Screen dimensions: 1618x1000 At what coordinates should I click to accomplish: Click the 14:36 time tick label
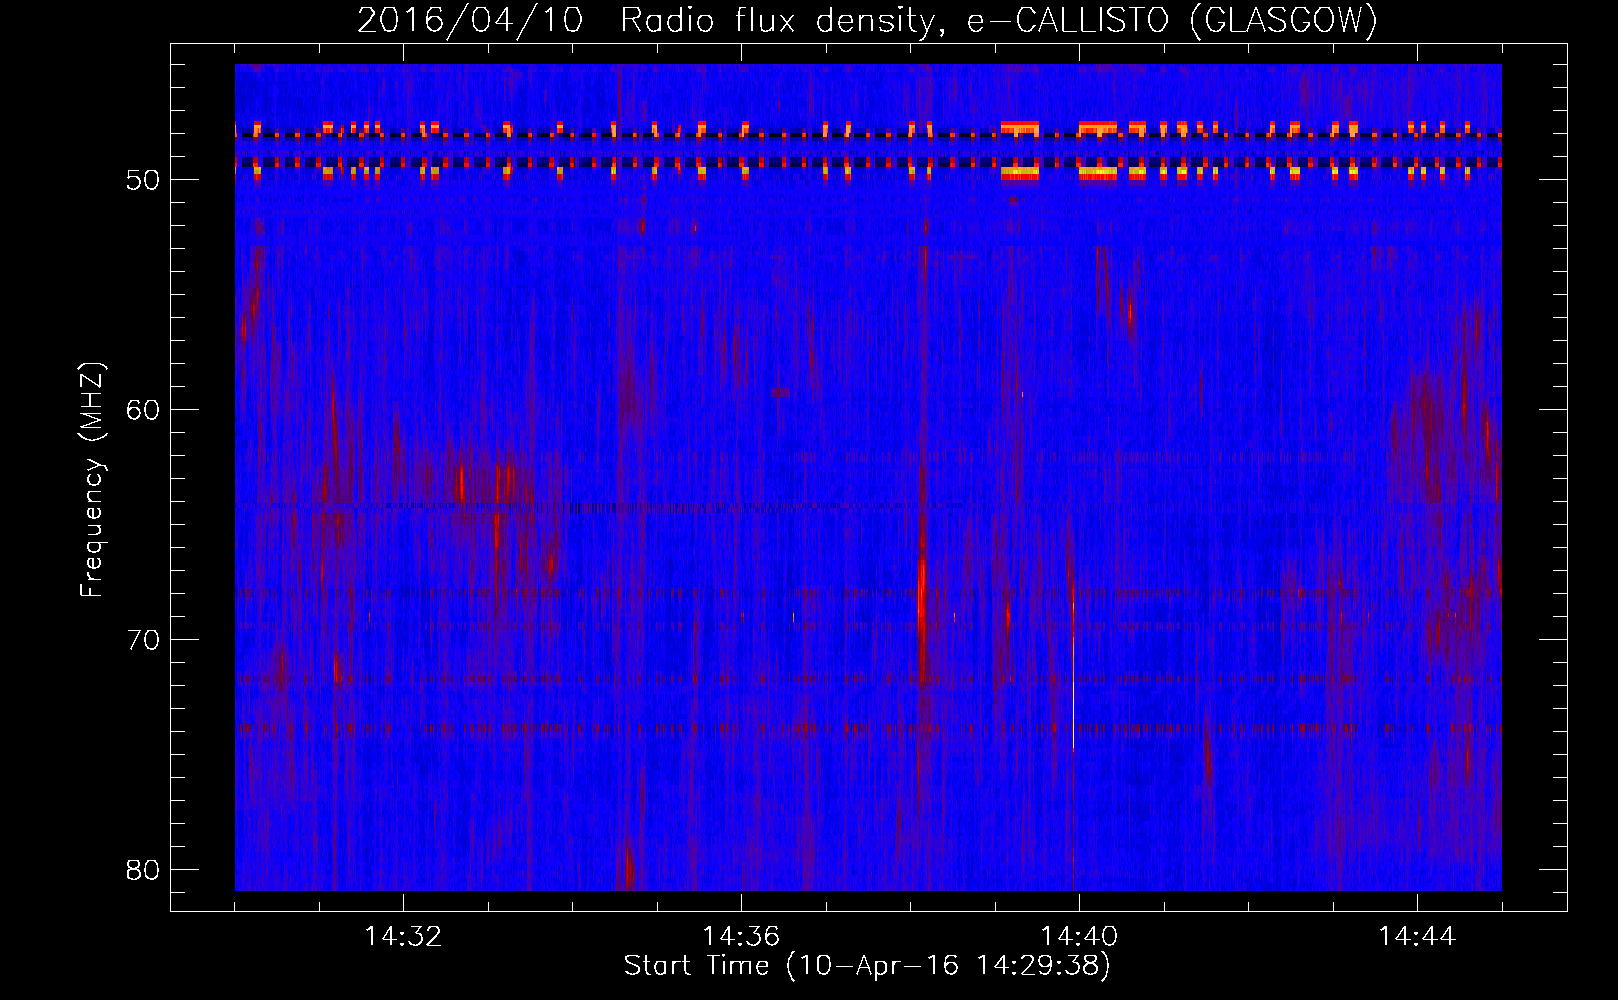point(741,937)
